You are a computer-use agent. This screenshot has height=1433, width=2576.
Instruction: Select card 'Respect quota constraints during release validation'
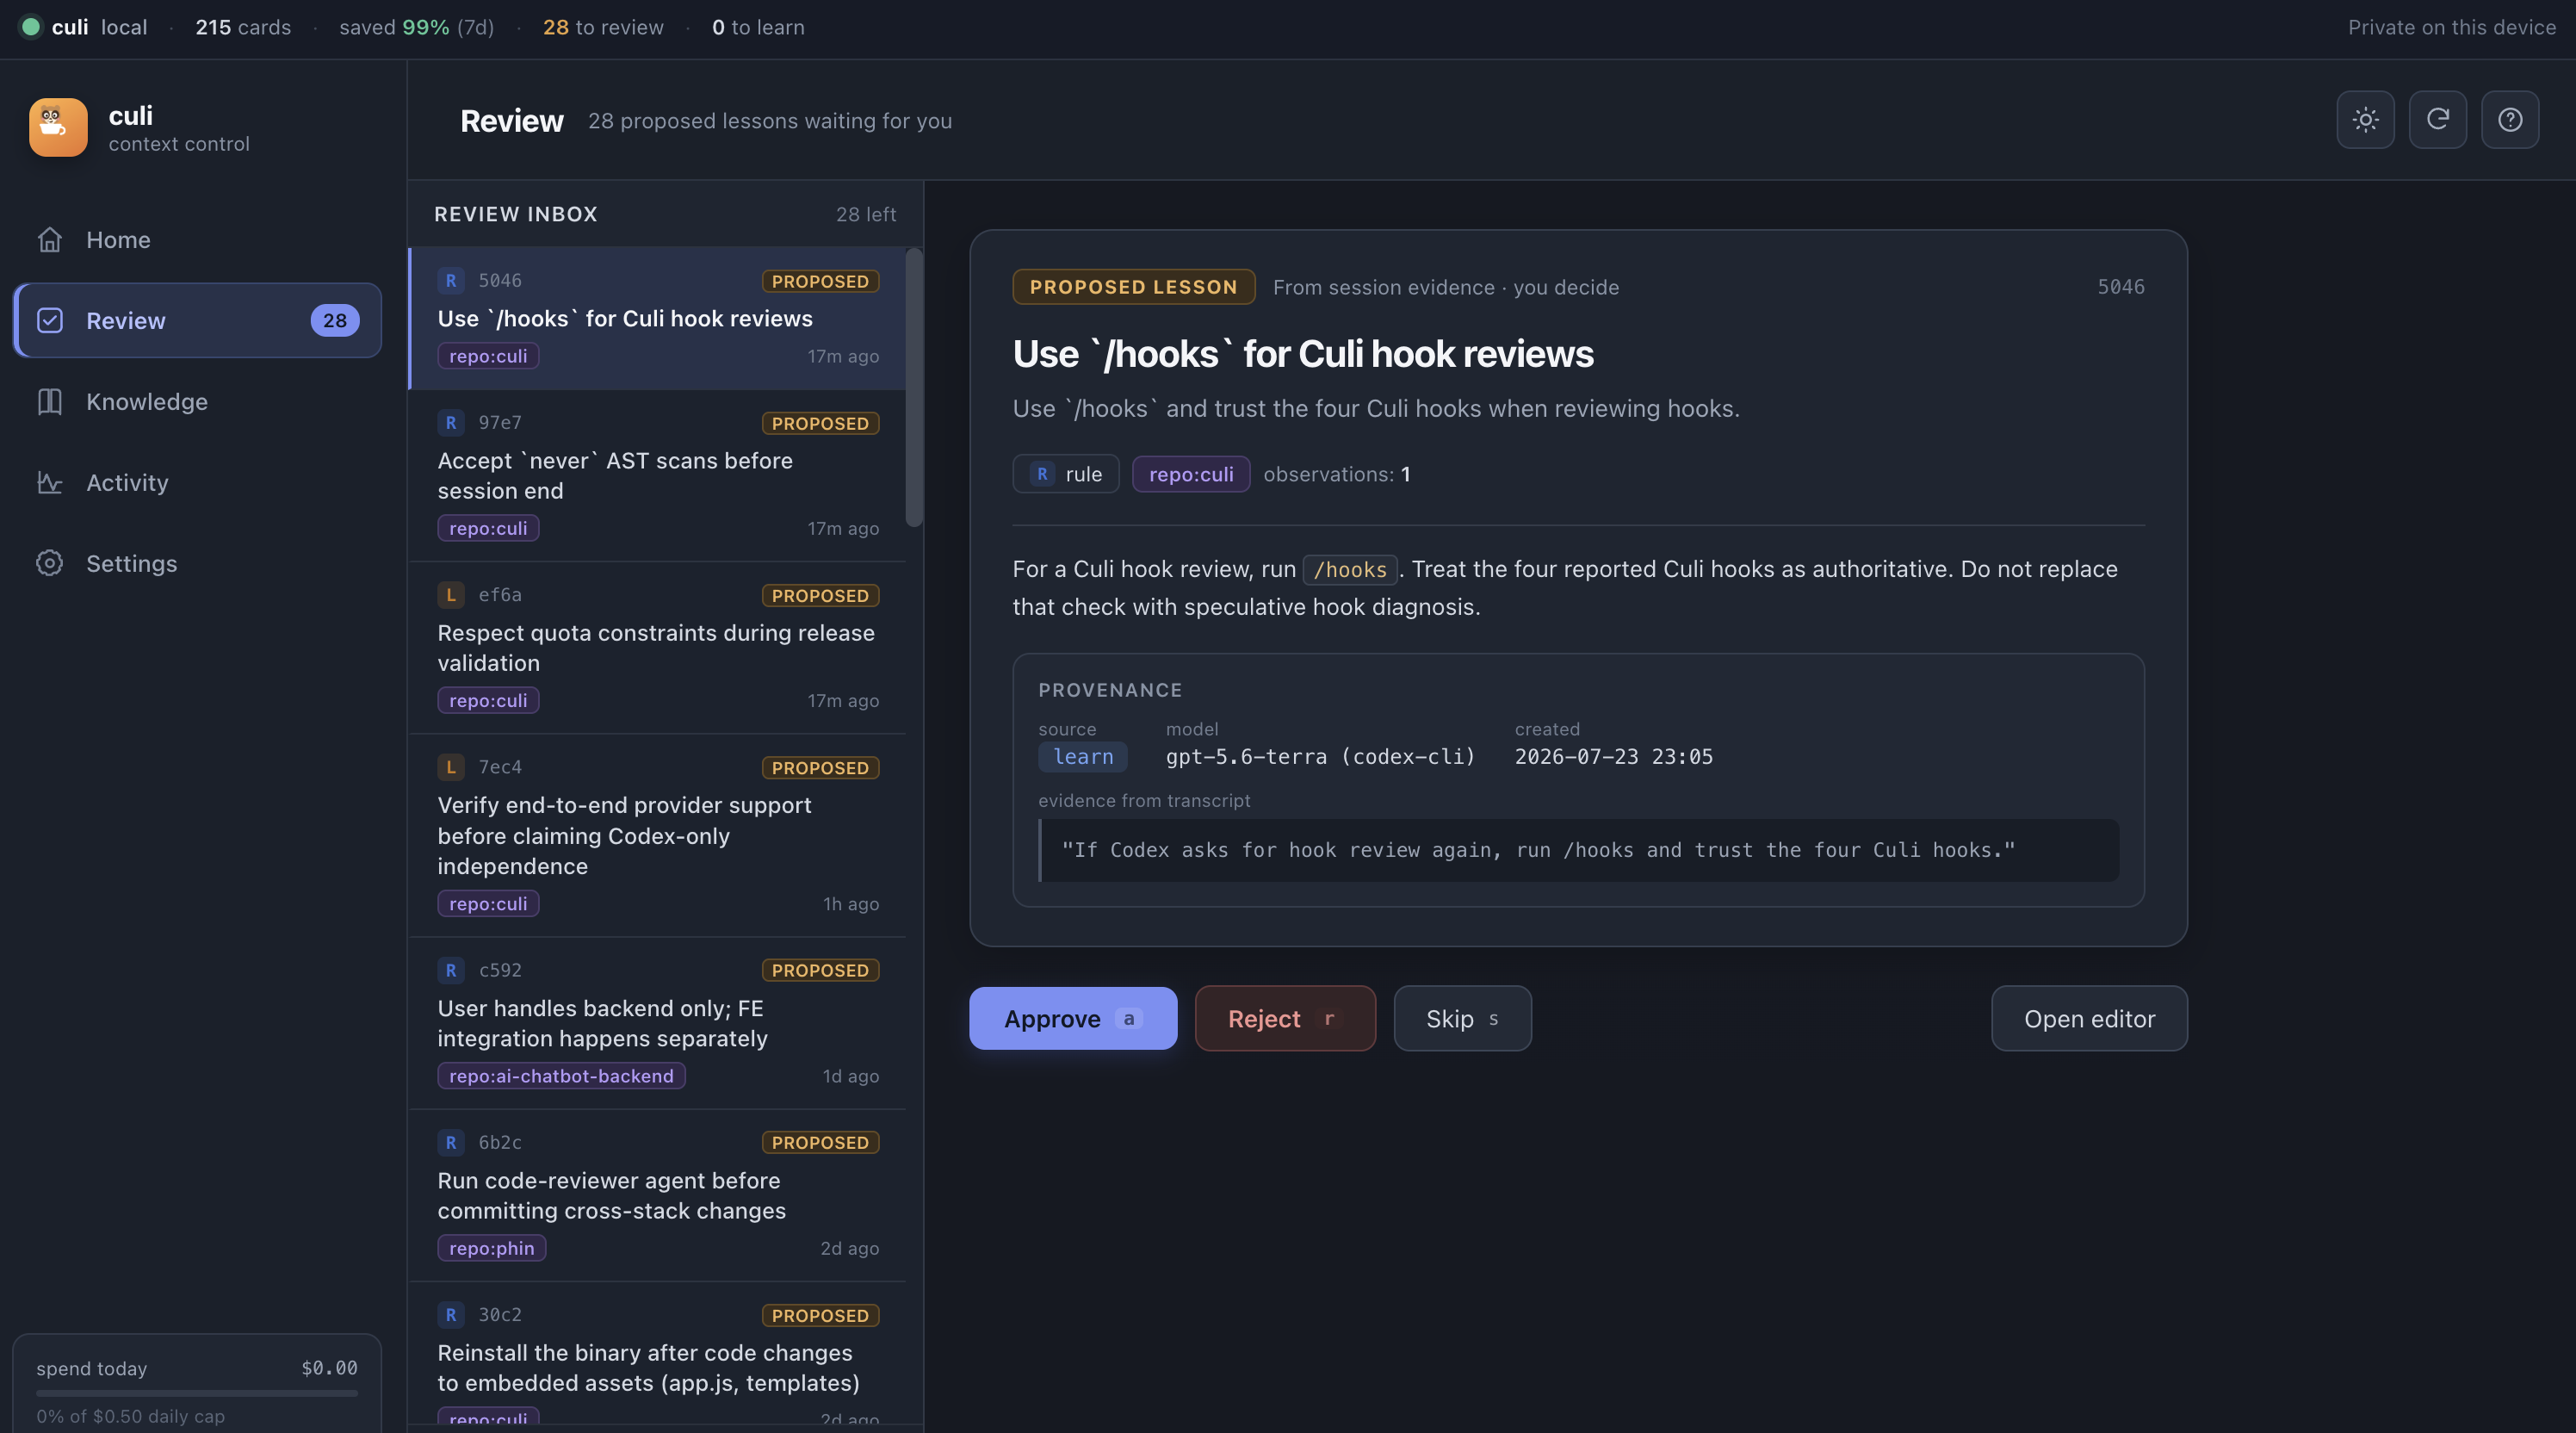point(658,648)
